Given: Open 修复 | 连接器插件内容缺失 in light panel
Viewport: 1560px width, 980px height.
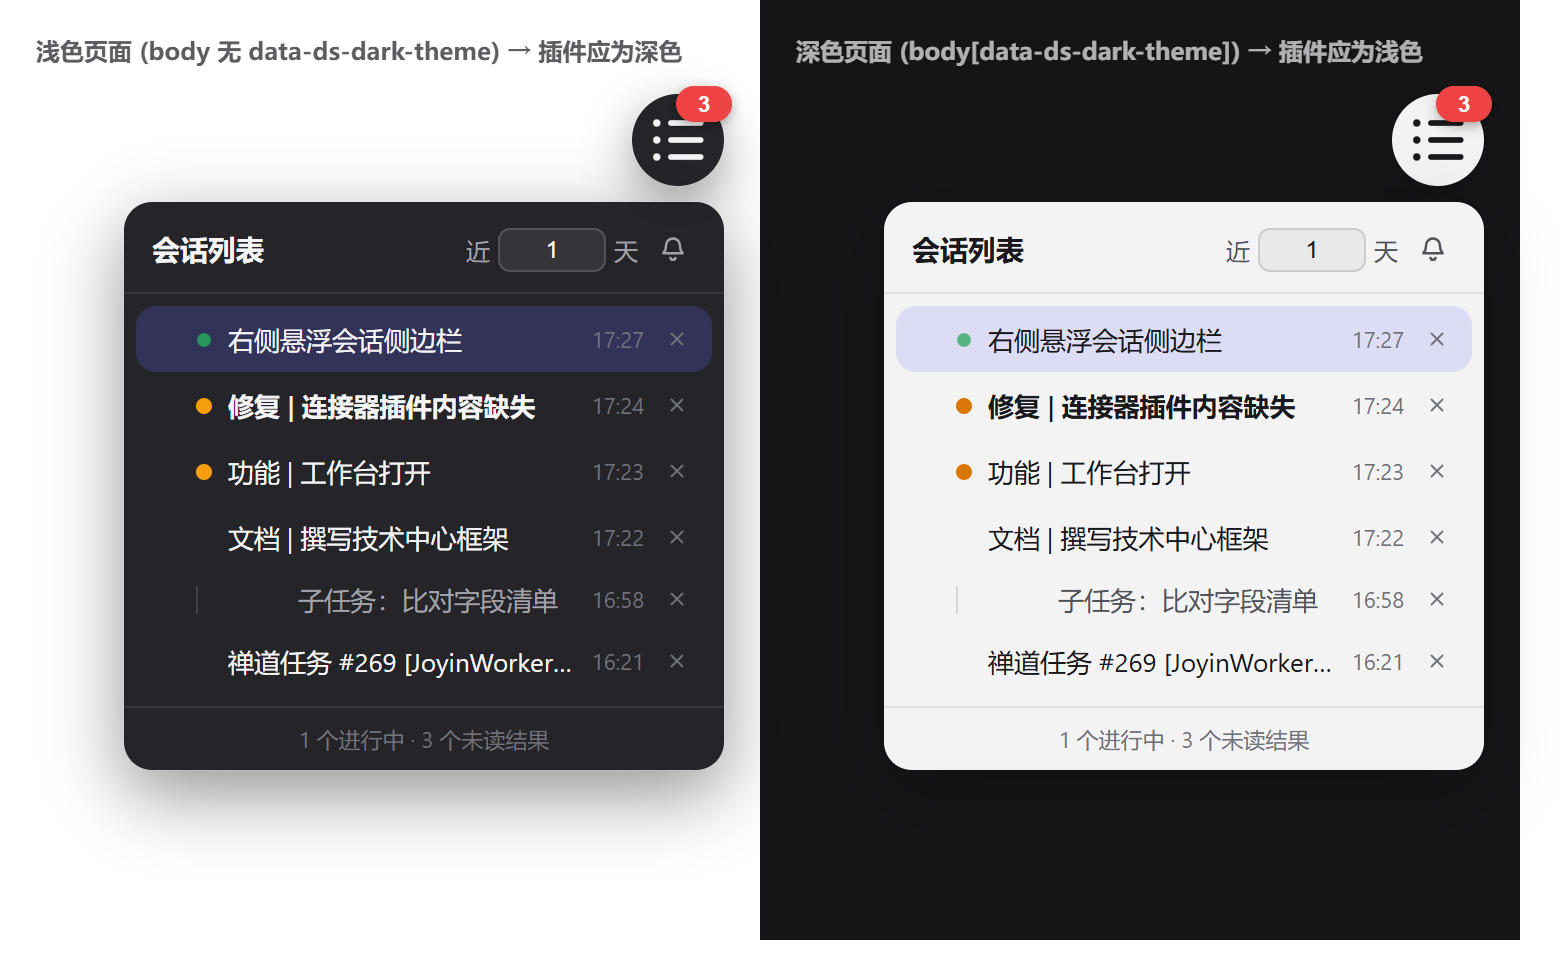Looking at the screenshot, I should pyautogui.click(x=1184, y=405).
